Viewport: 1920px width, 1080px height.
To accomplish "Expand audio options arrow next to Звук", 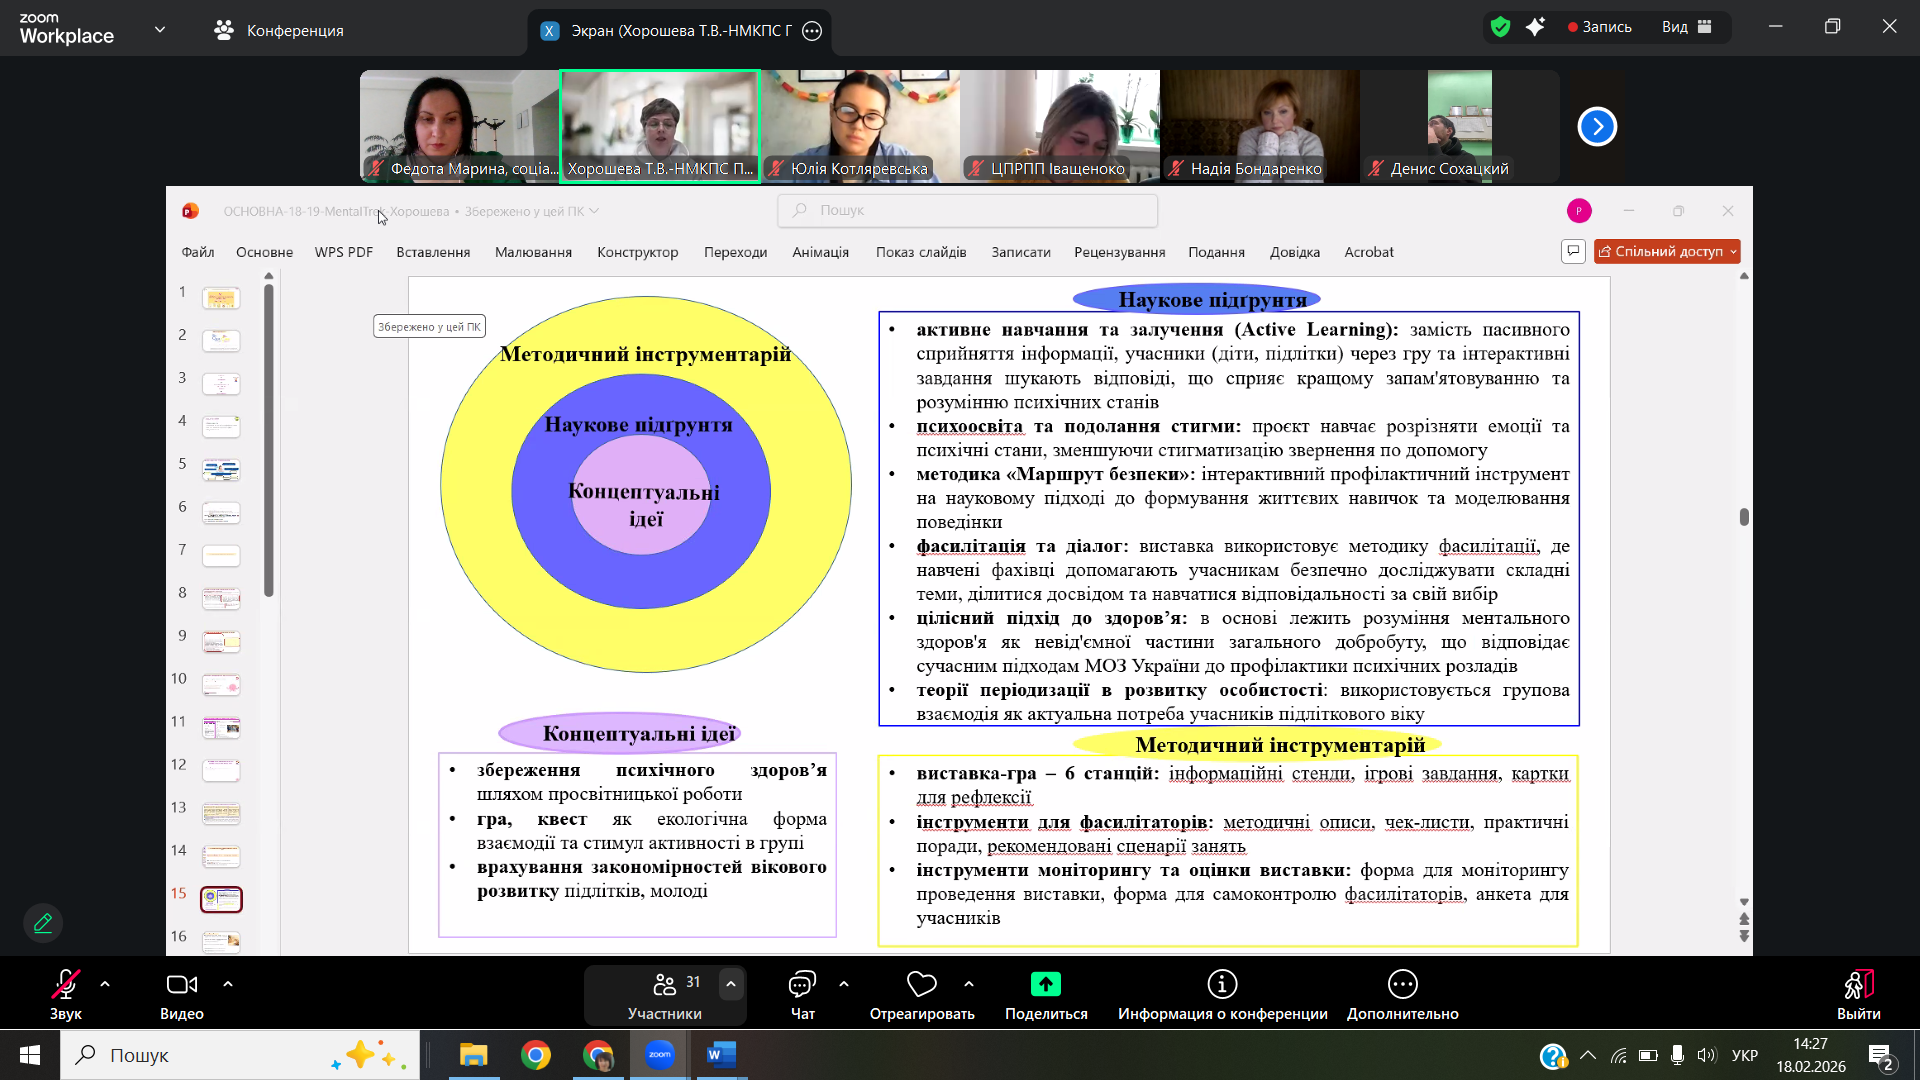I will (x=105, y=984).
